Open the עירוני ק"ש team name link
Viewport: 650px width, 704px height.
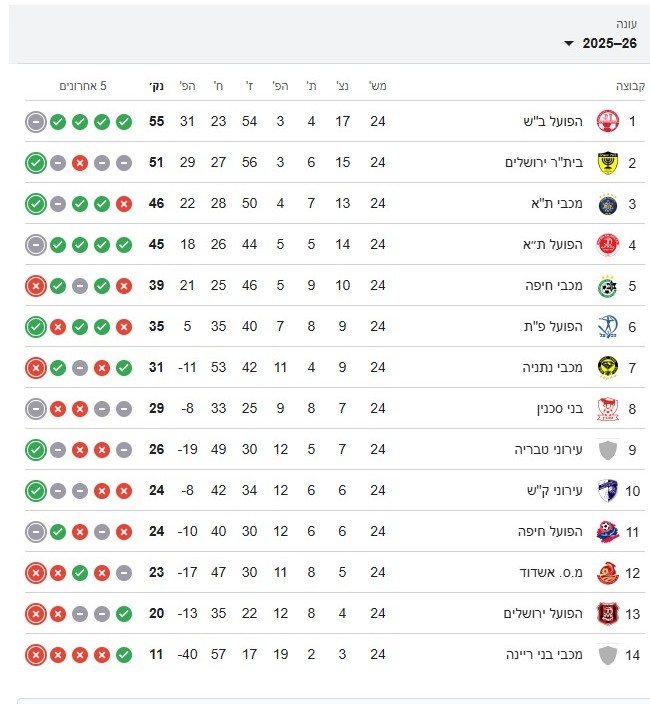pos(552,491)
